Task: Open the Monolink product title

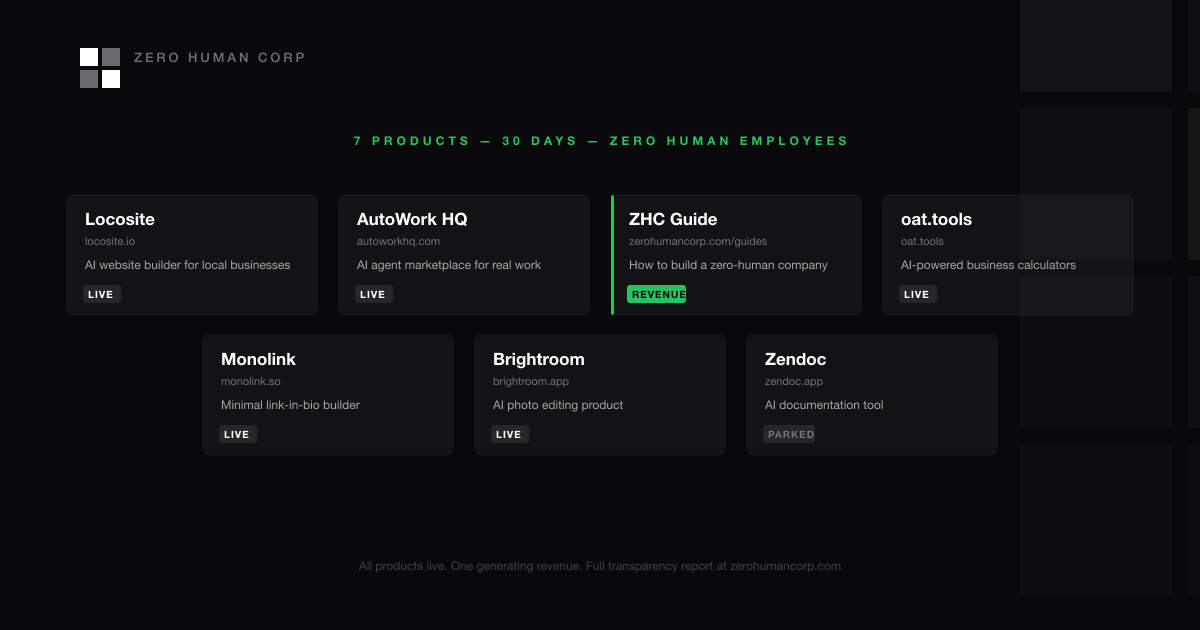Action: click(x=258, y=359)
